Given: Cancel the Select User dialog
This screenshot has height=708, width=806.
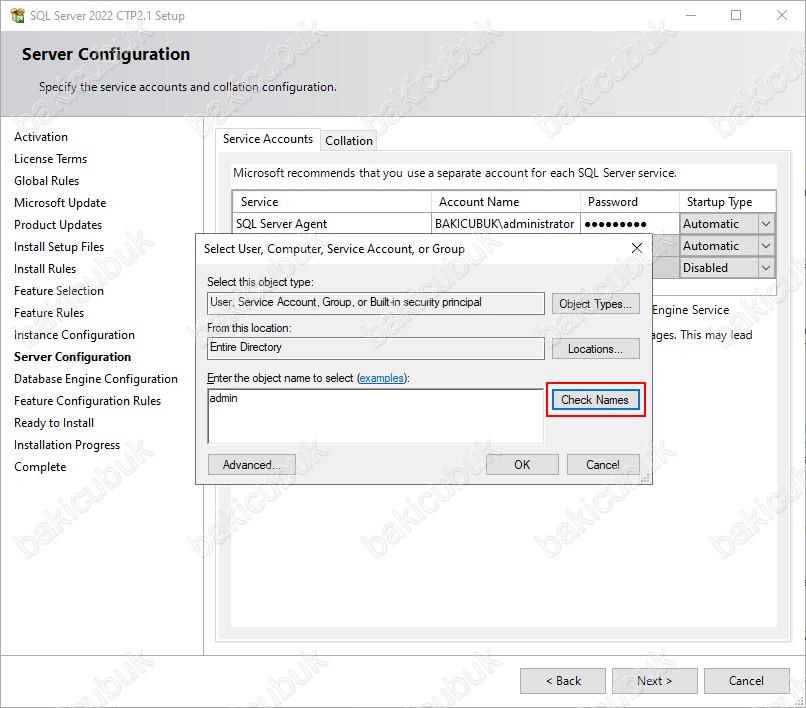Looking at the screenshot, I should click(x=603, y=465).
